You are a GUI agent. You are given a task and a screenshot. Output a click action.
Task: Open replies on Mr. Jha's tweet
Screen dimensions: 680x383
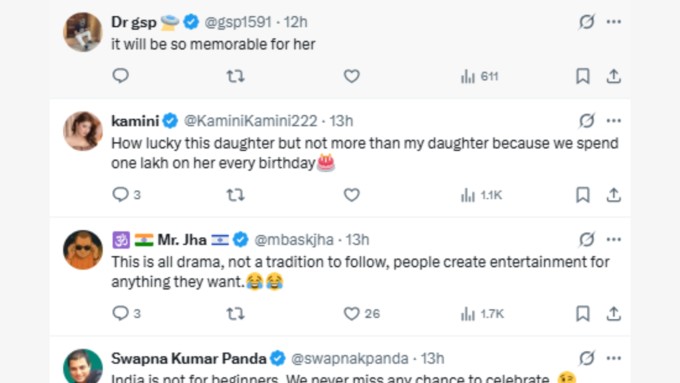tap(127, 313)
